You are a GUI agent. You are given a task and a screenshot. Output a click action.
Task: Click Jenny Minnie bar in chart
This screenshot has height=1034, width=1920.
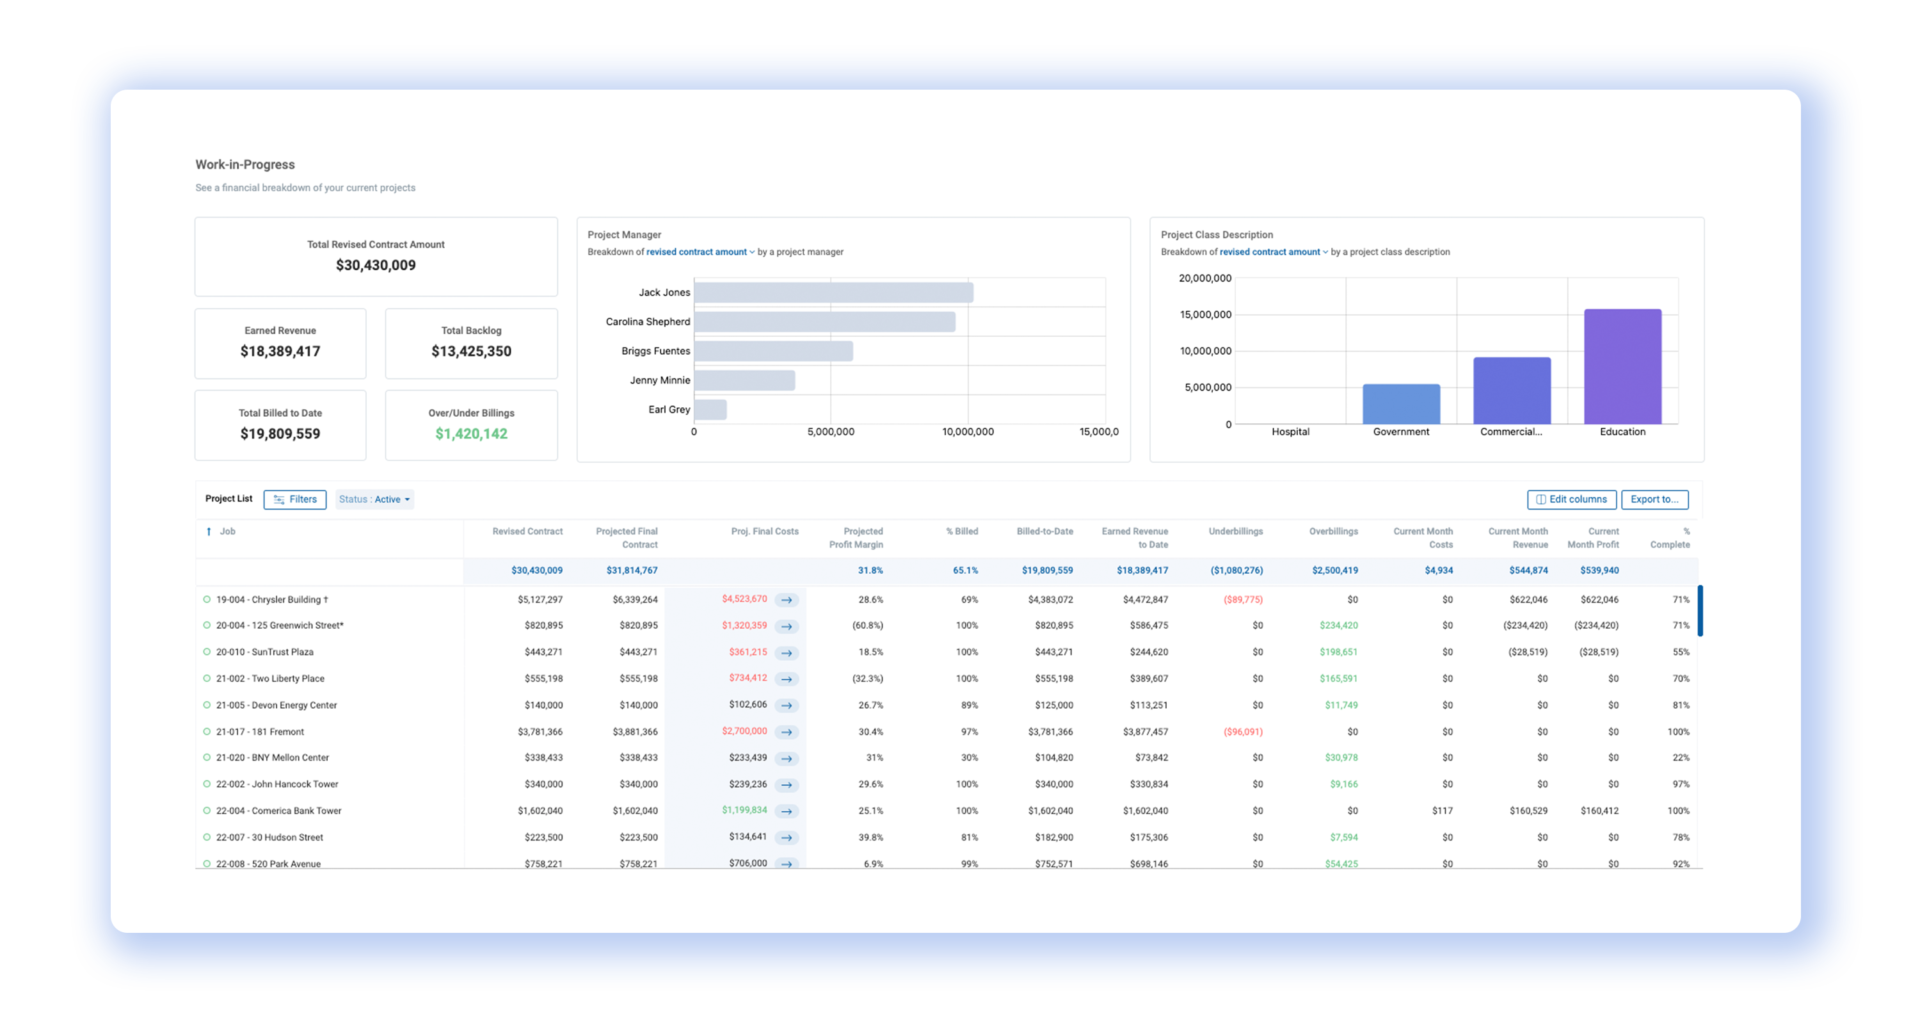pyautogui.click(x=744, y=380)
